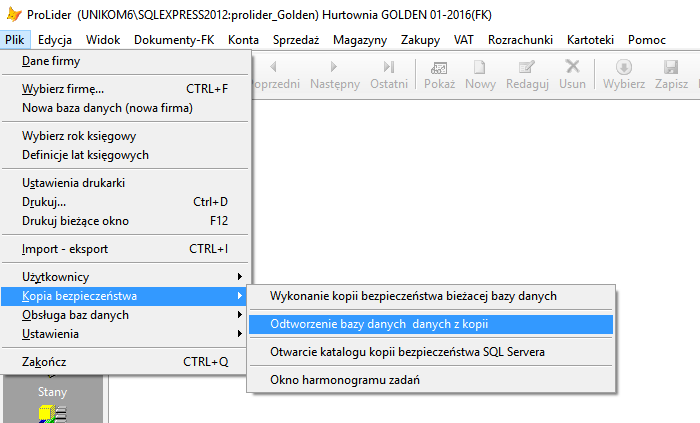
Task: Open the Edycja menu
Action: [55, 40]
